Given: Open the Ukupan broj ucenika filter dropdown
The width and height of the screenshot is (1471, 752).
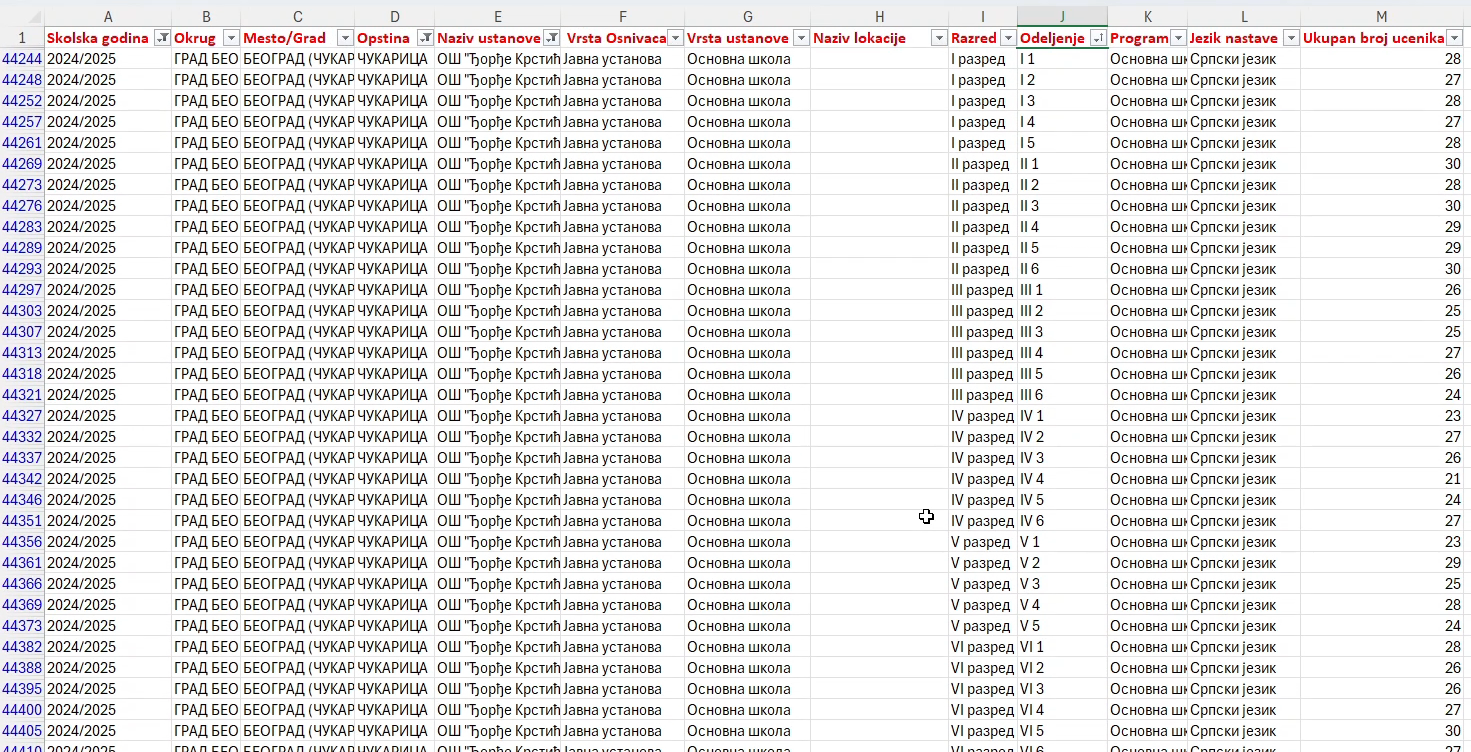Looking at the screenshot, I should (1455, 38).
